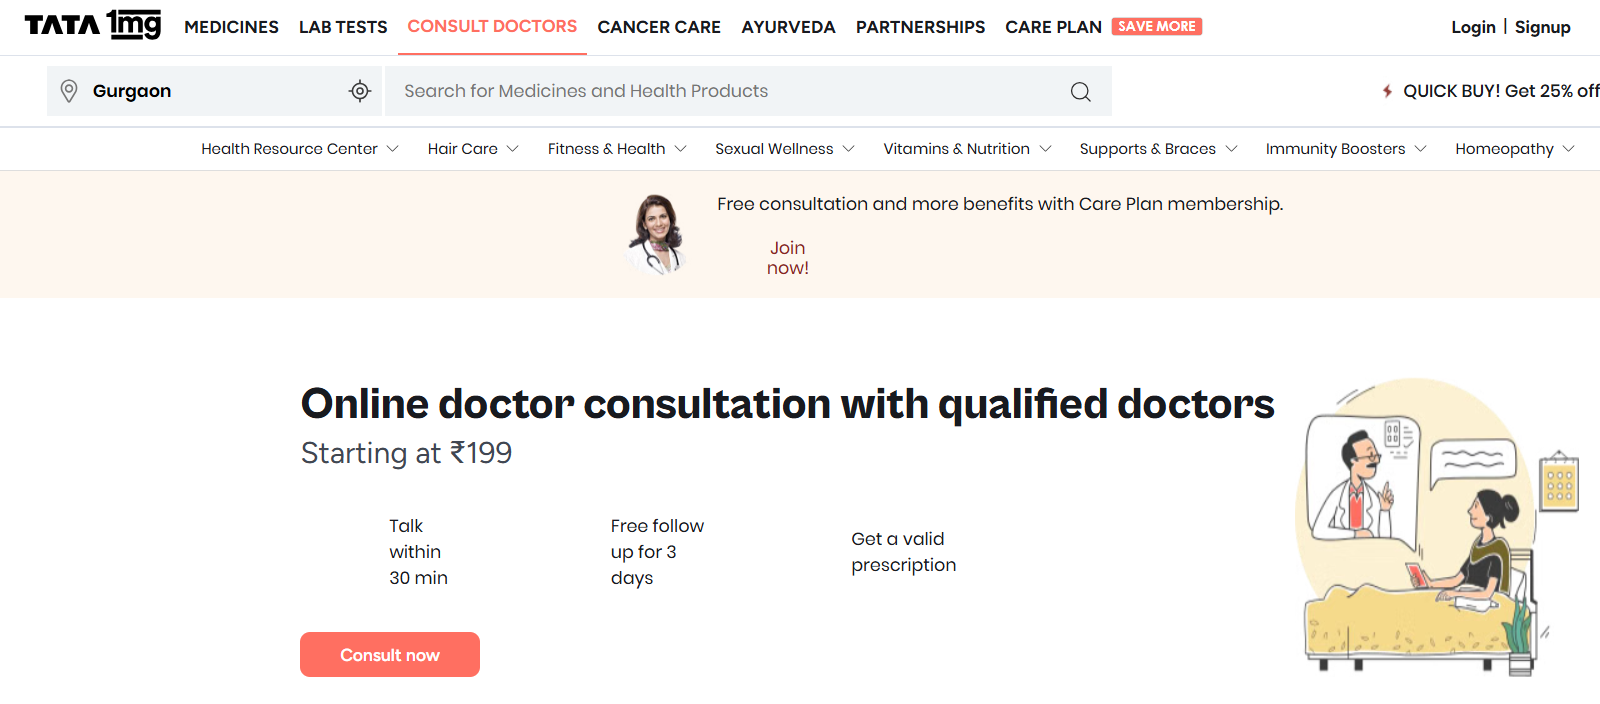This screenshot has height=704, width=1600.
Task: Expand the Hair Care menu chevron
Action: tap(513, 149)
